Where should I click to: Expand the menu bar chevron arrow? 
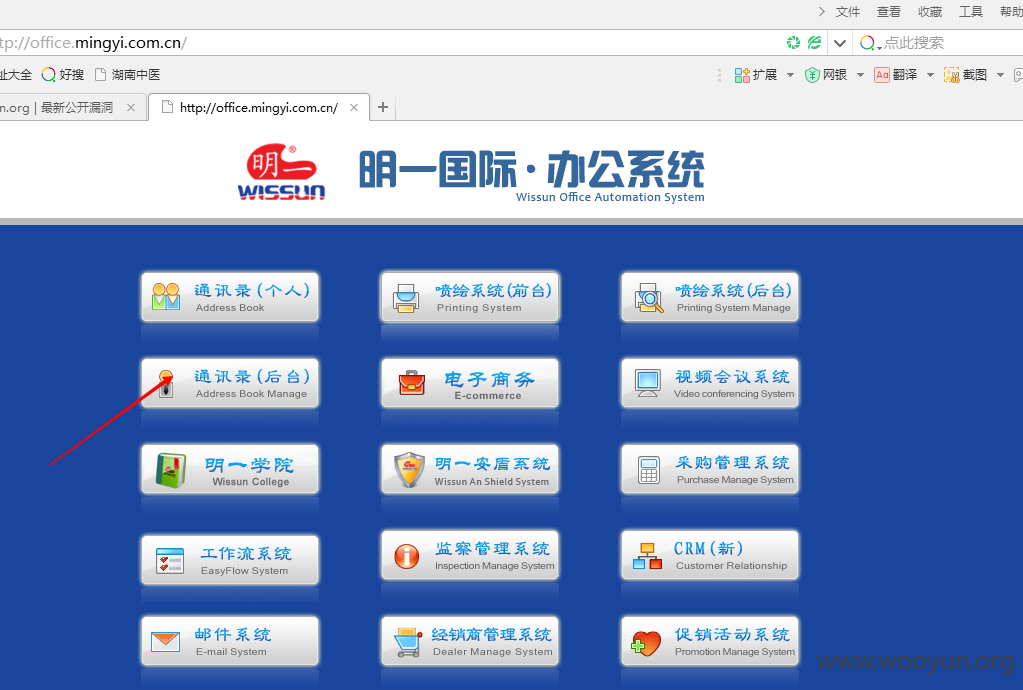(x=821, y=12)
